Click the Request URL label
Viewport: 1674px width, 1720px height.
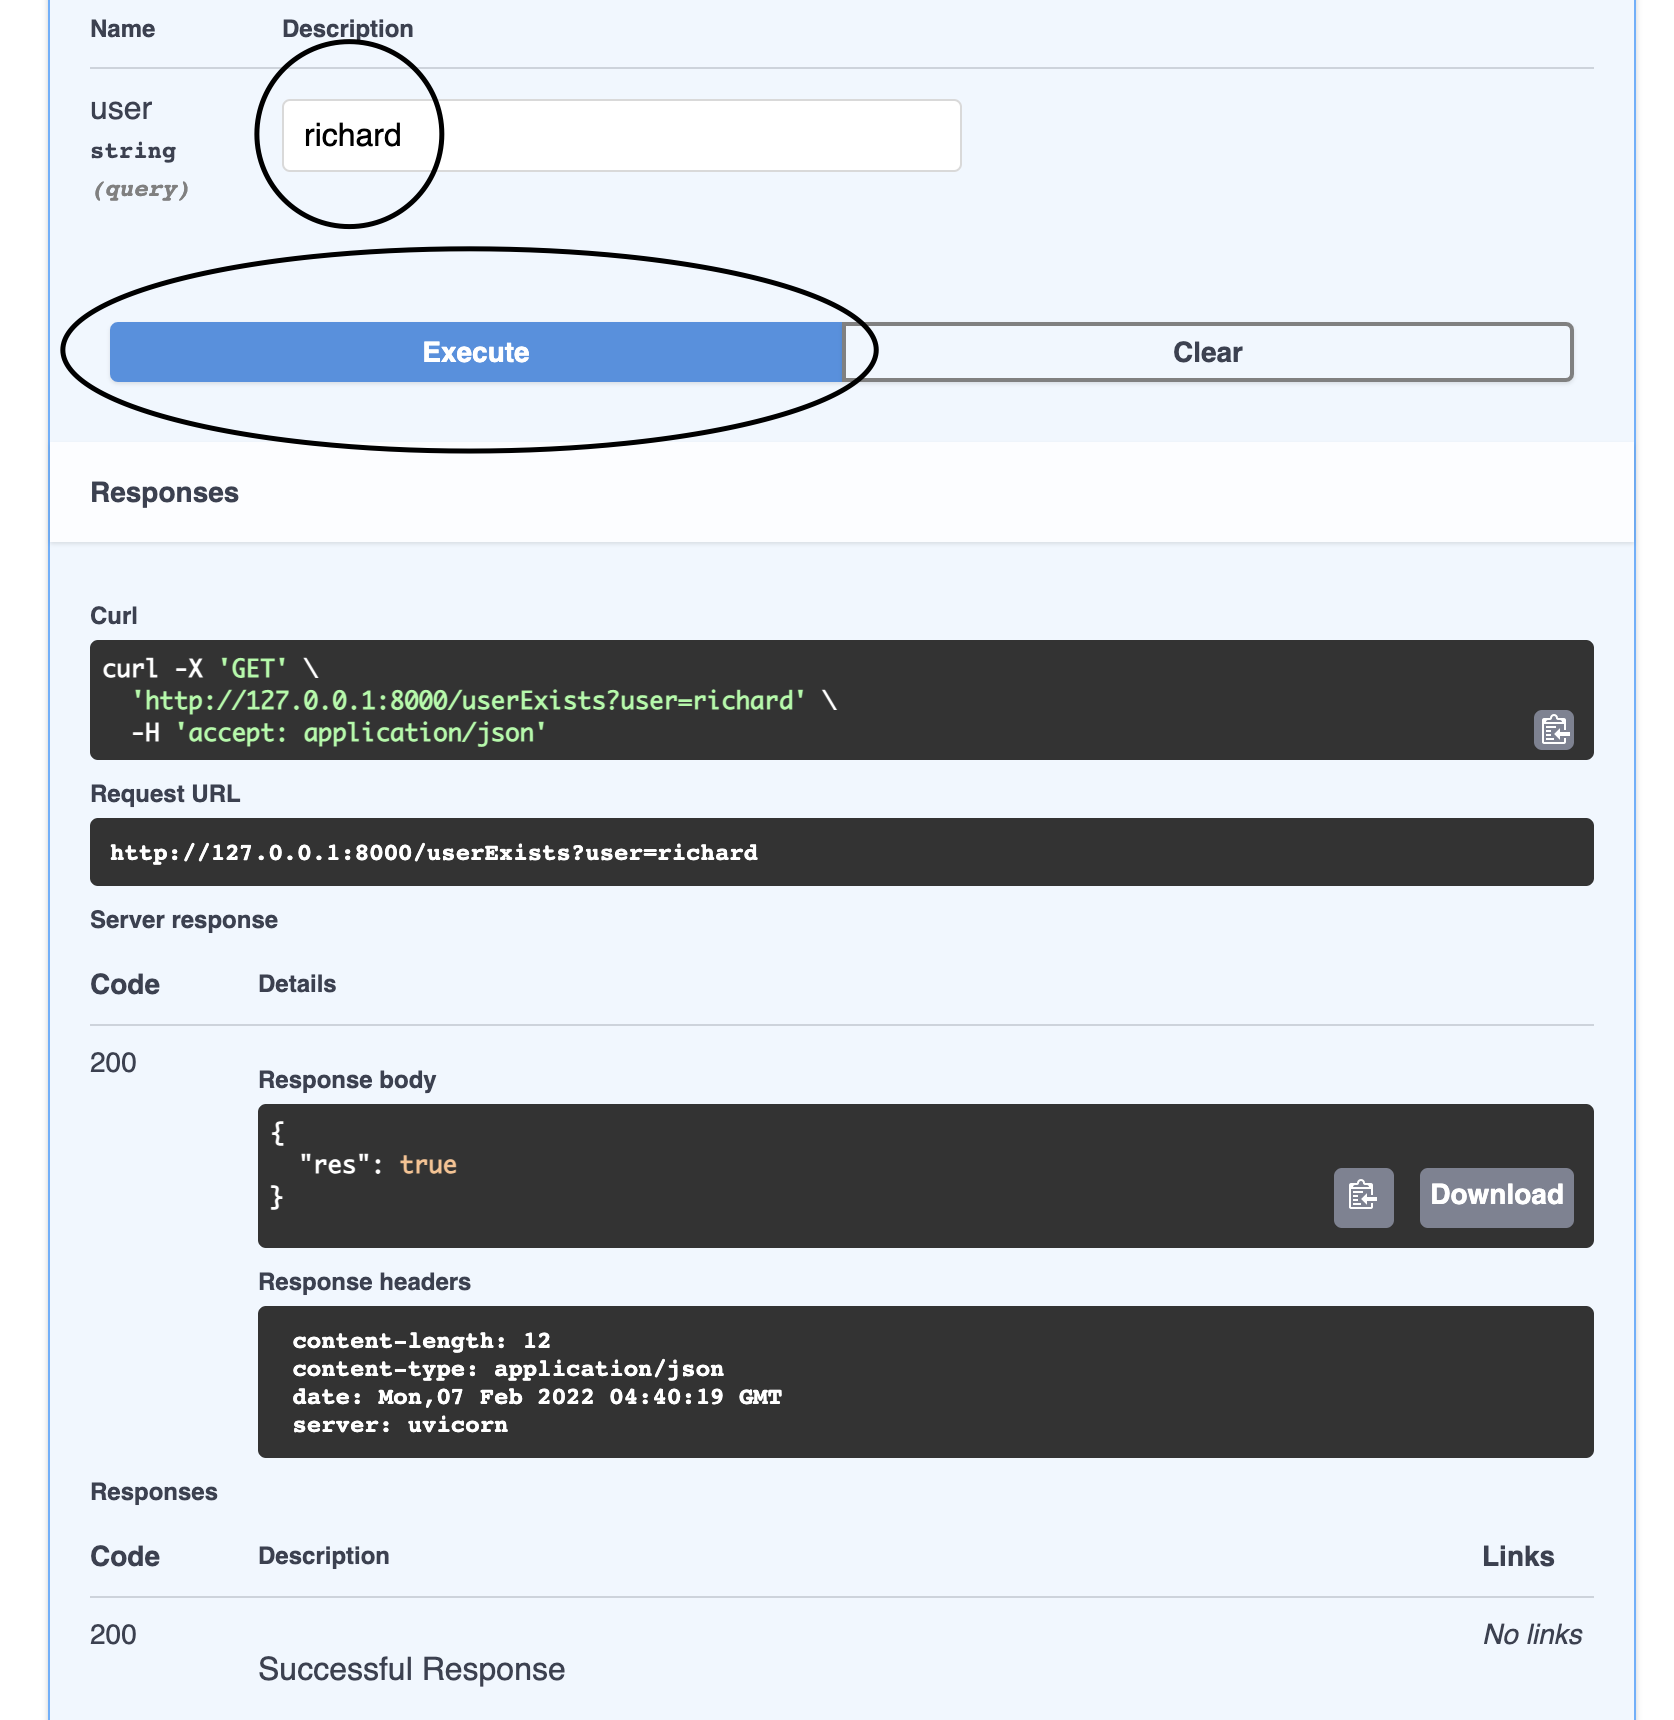pos(165,794)
